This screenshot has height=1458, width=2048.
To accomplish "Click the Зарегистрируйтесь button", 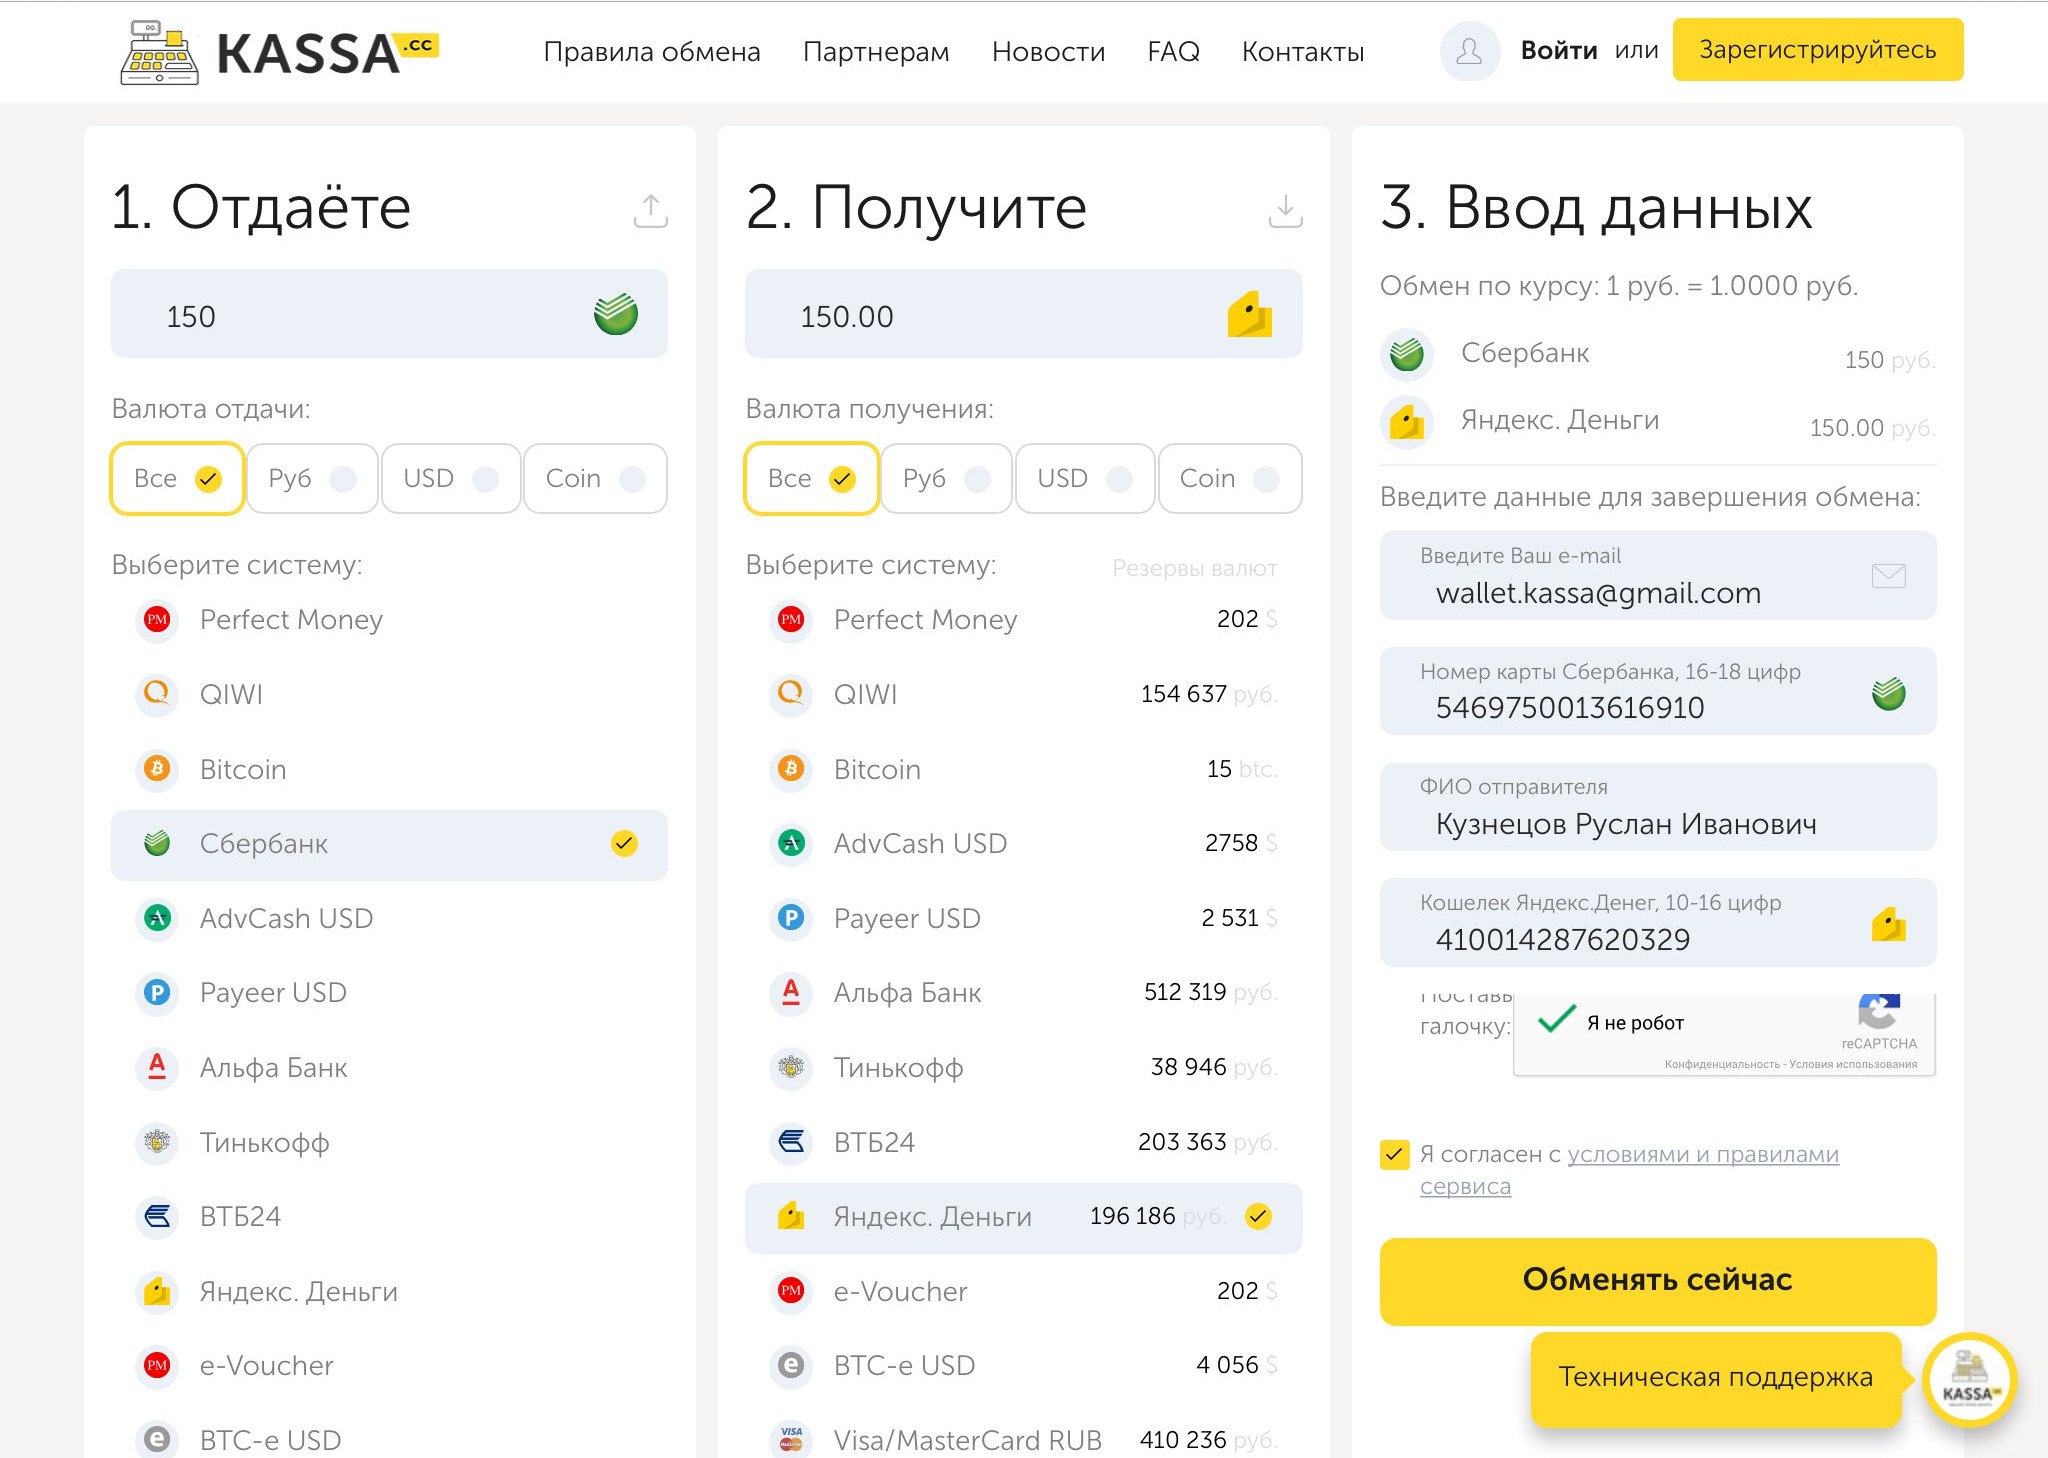I will (x=1817, y=49).
